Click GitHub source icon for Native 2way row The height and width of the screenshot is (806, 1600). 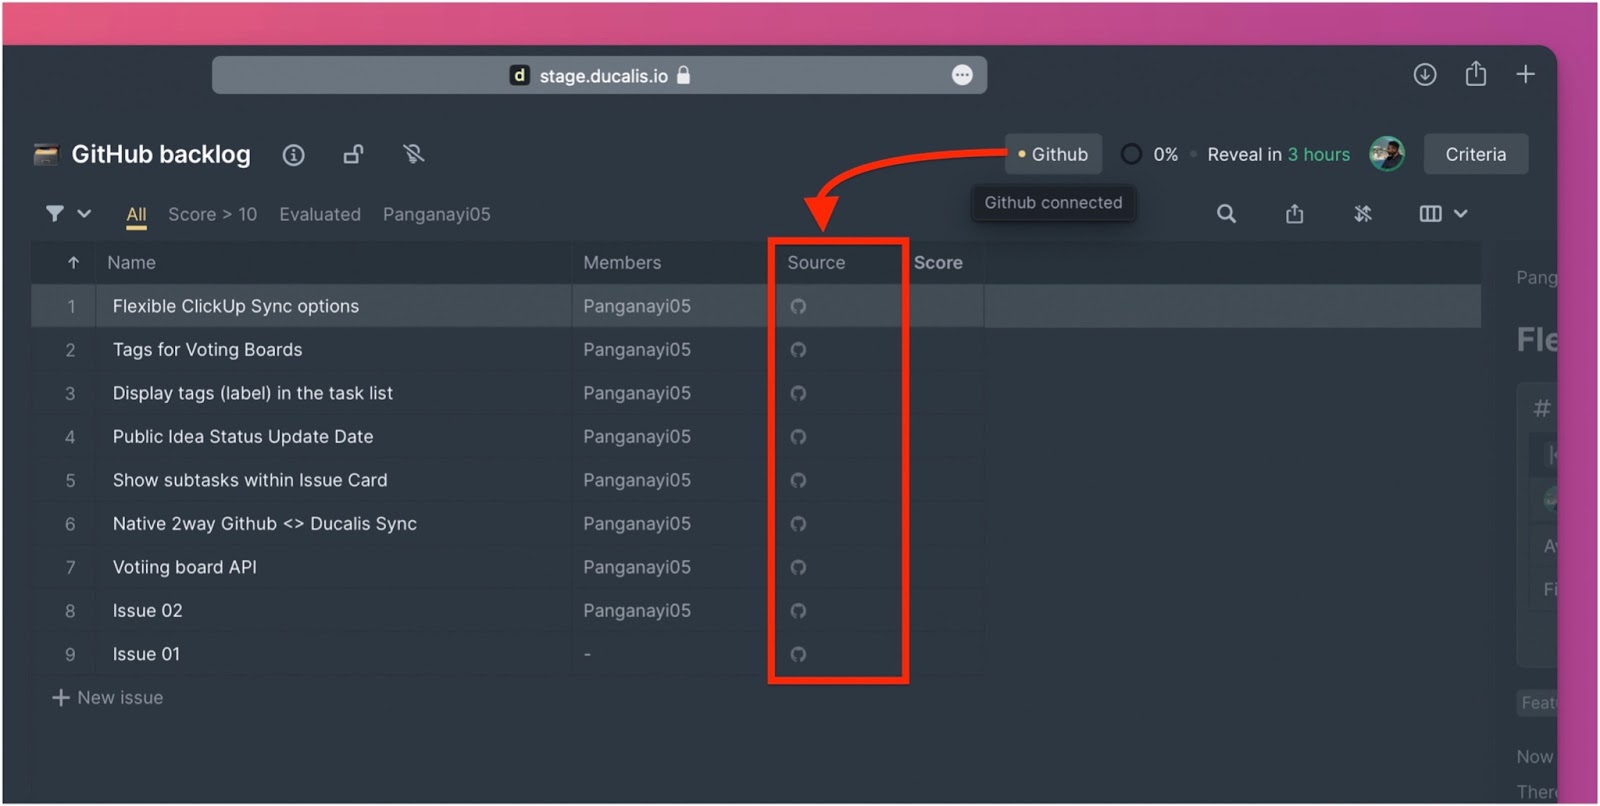(798, 523)
